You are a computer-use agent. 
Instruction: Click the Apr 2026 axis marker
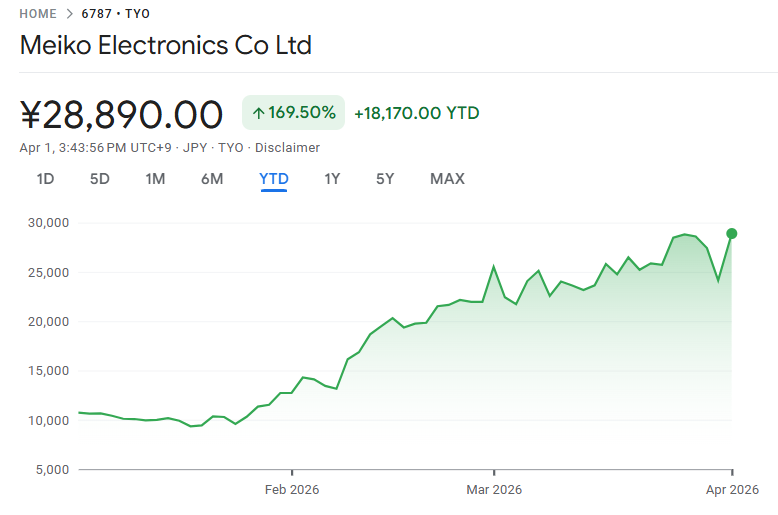(x=732, y=490)
